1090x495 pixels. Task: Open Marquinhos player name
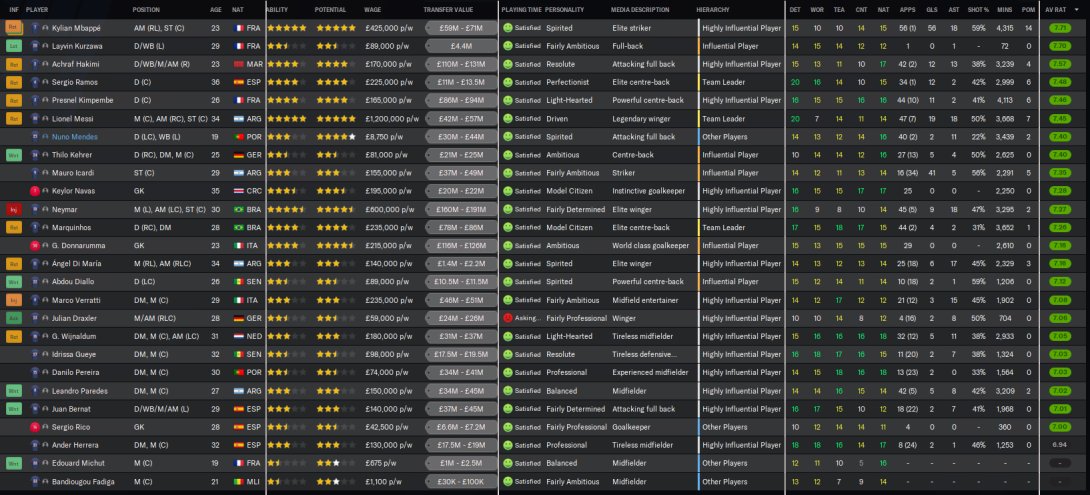[x=71, y=227]
